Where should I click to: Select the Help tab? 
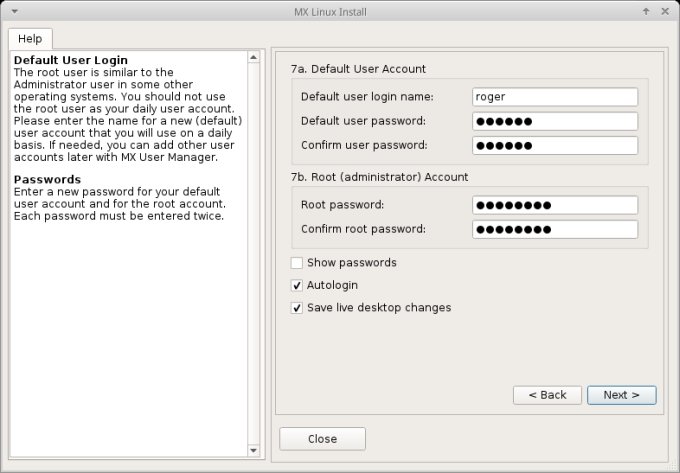click(x=30, y=38)
